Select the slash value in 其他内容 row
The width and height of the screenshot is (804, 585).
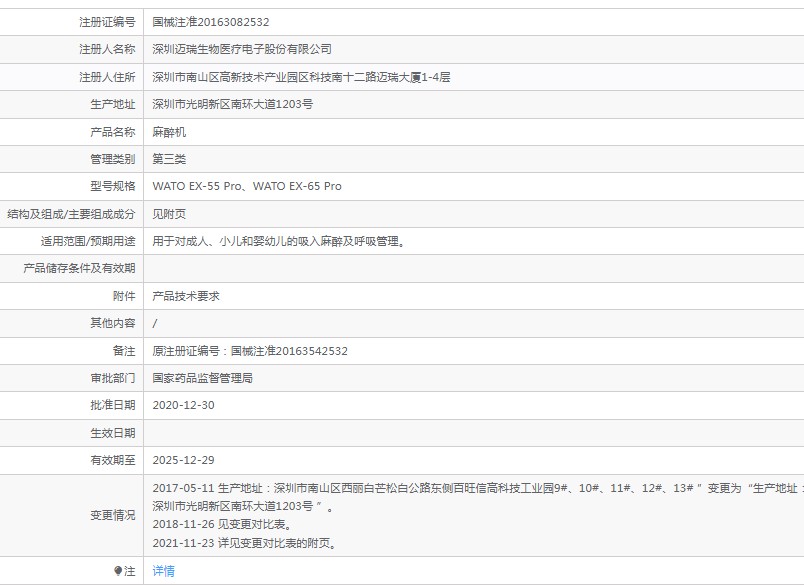pos(155,323)
